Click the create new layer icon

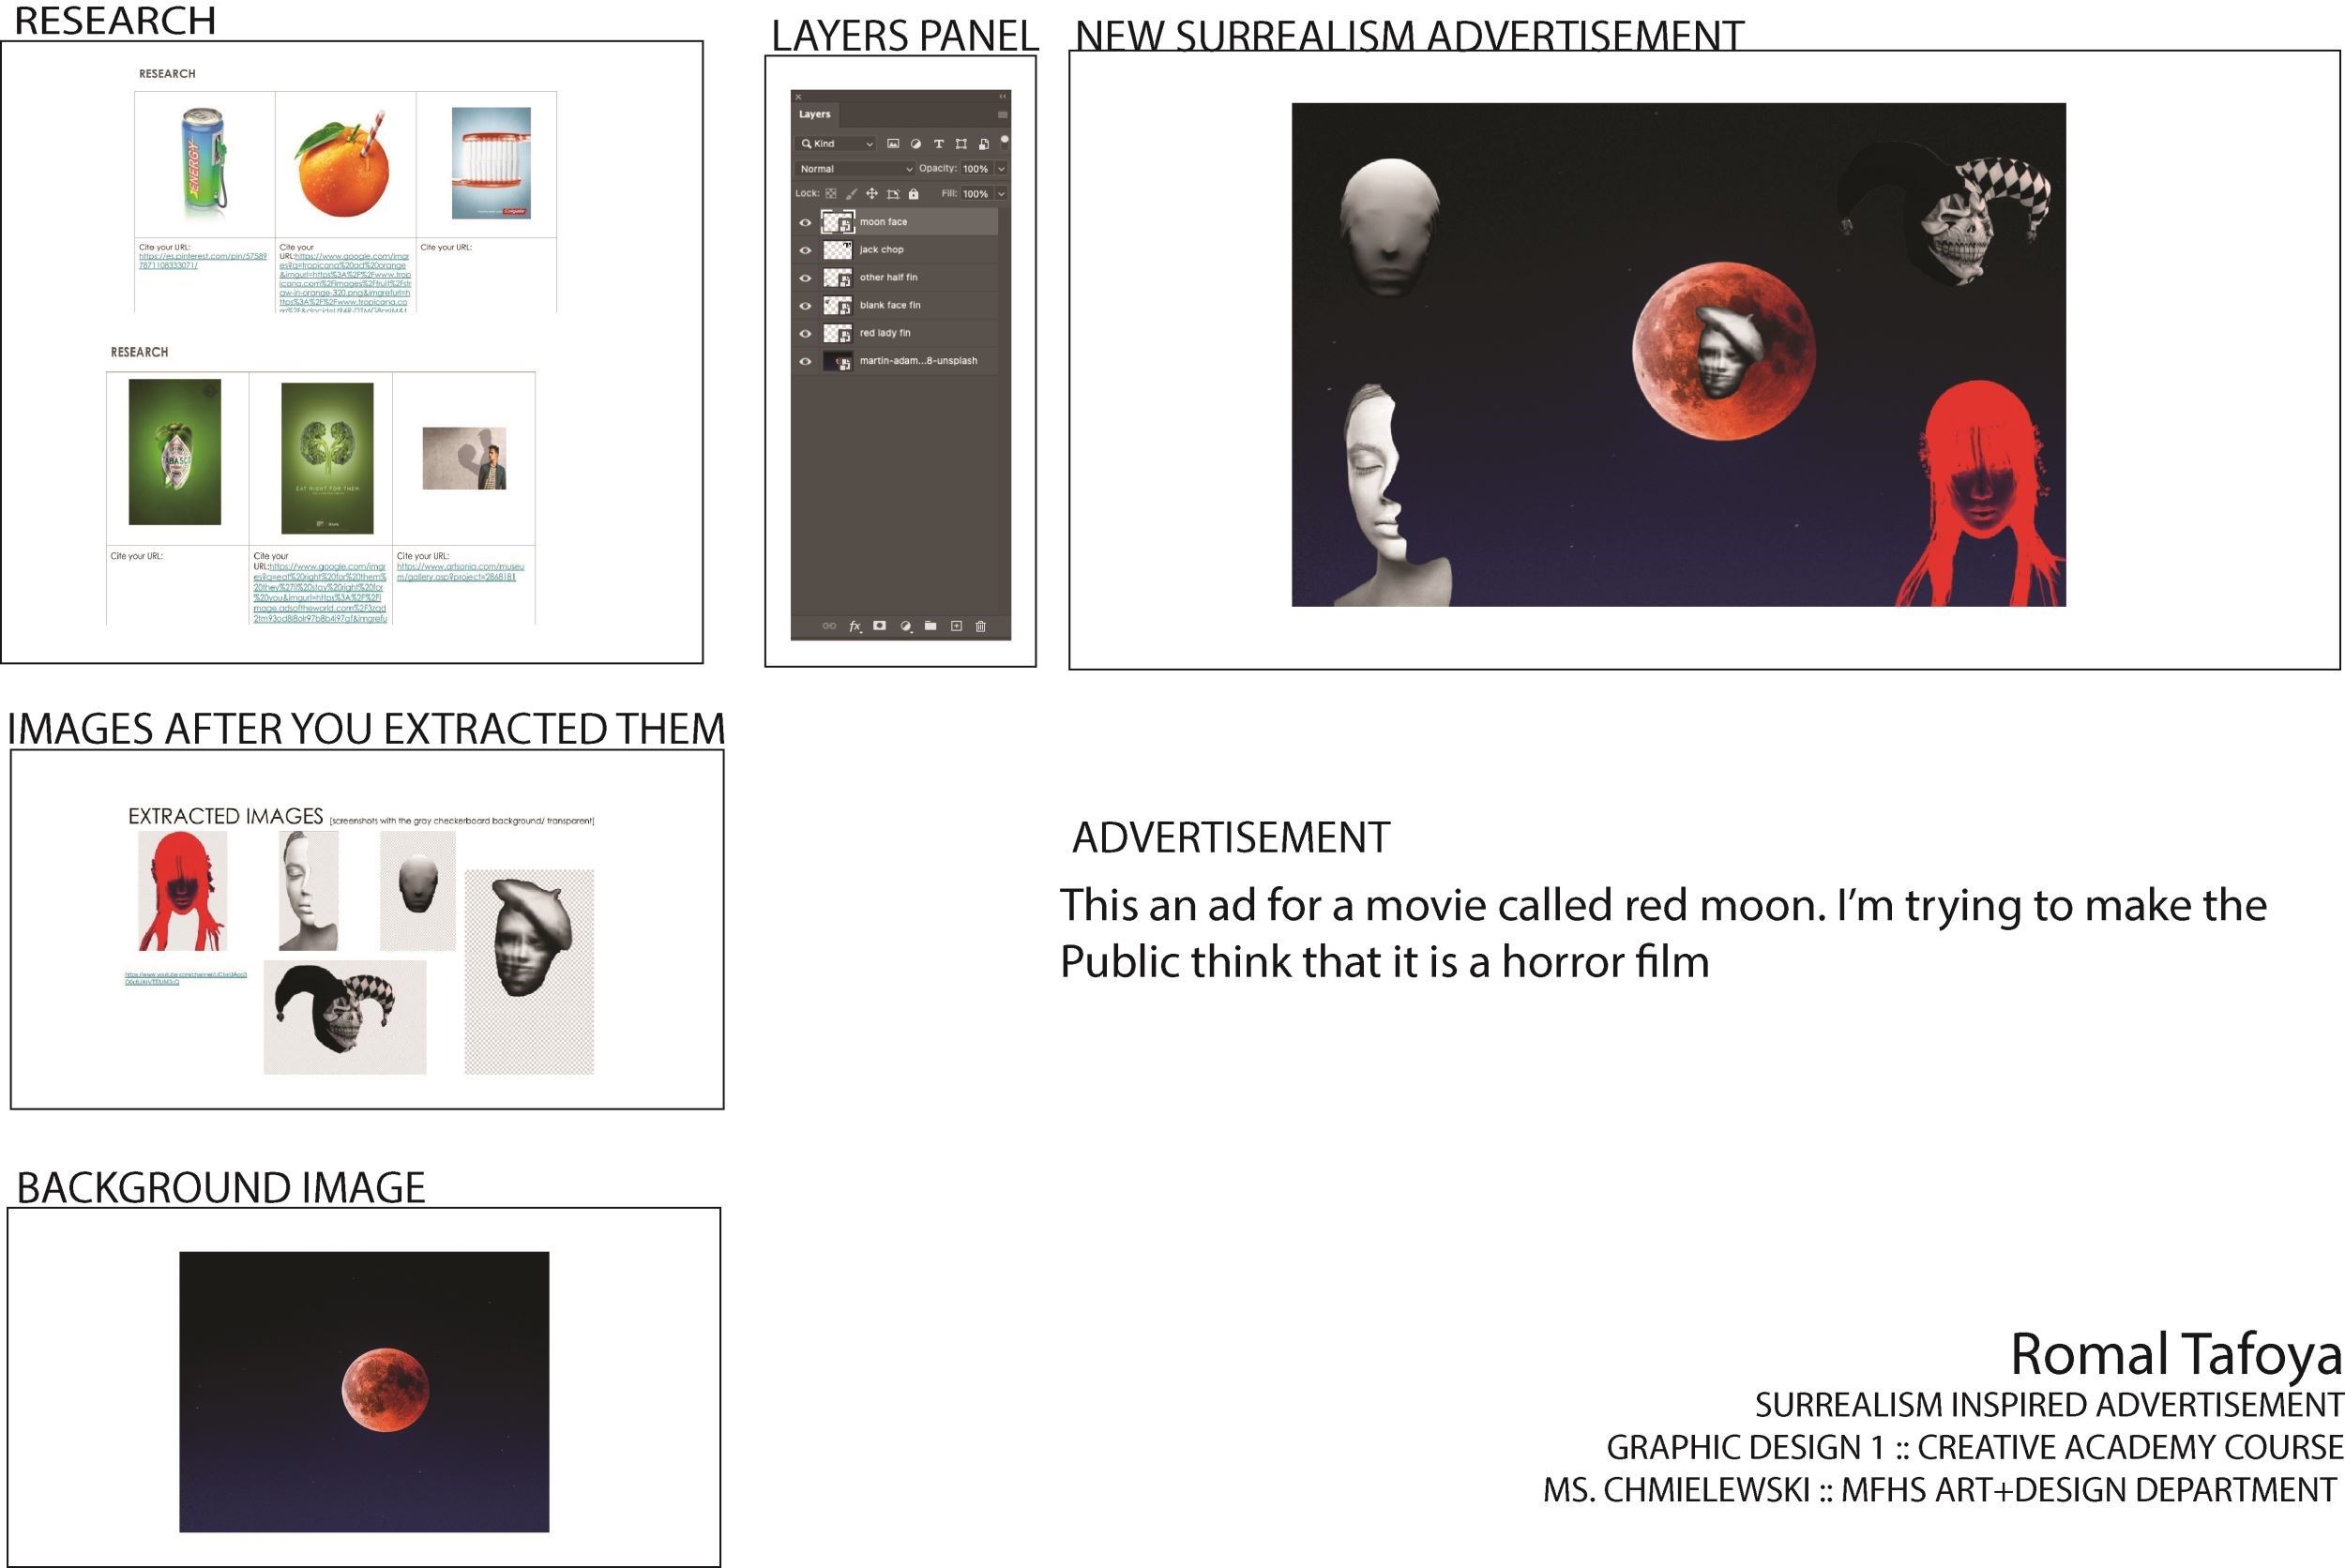pyautogui.click(x=956, y=626)
